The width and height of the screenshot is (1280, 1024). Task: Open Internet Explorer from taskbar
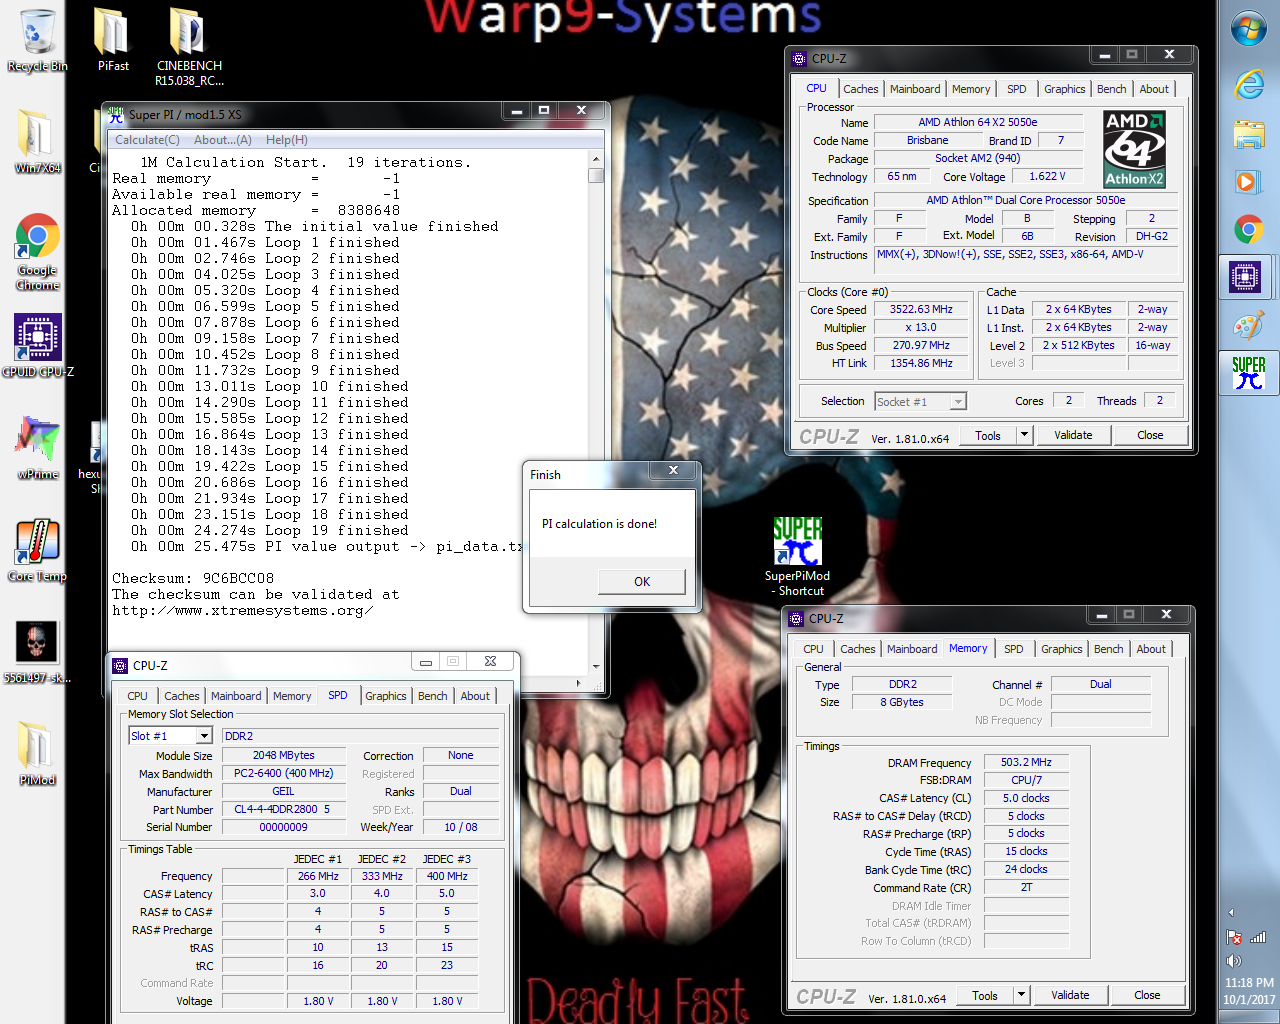(x=1248, y=84)
